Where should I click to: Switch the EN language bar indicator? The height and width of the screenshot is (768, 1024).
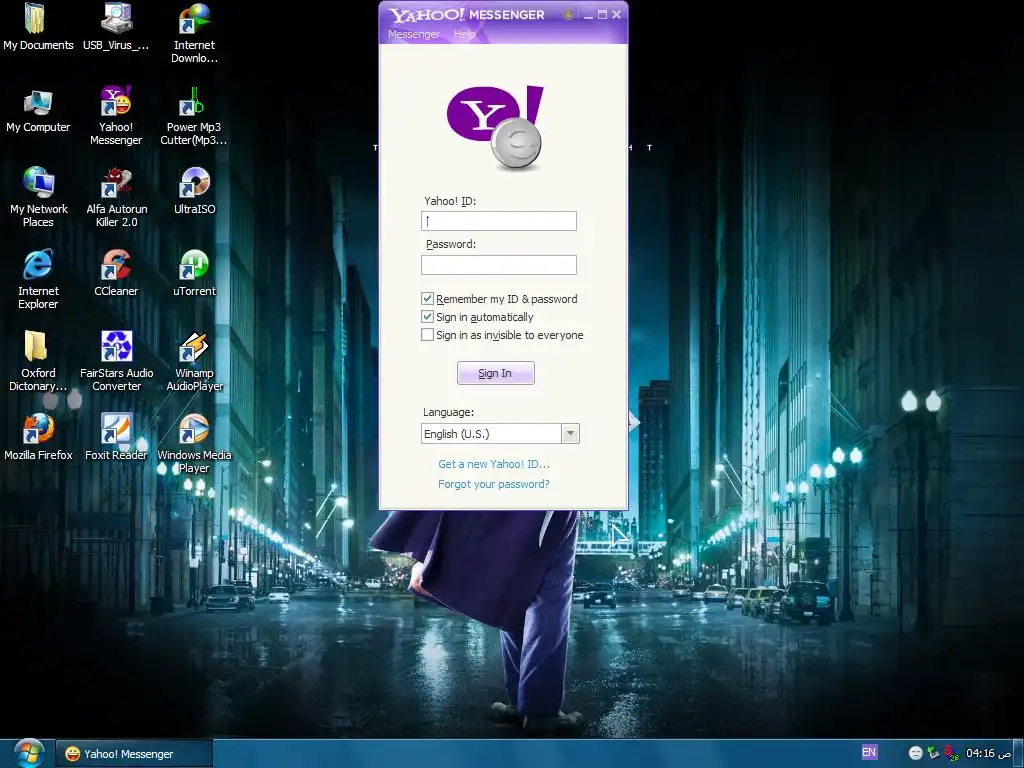click(869, 752)
